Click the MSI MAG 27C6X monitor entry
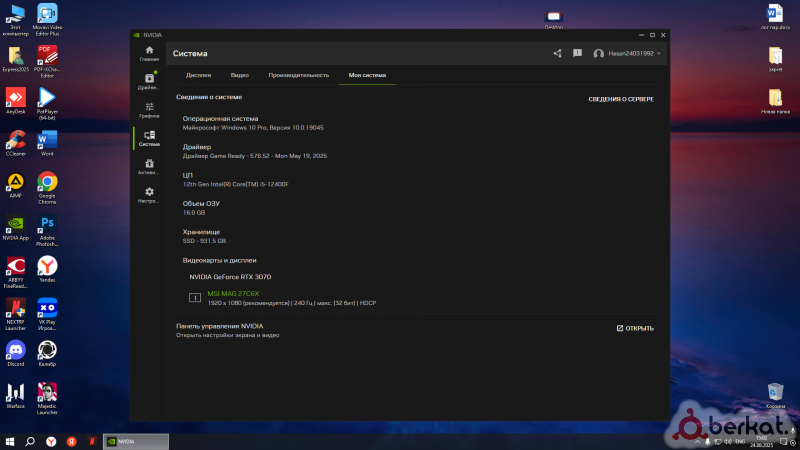This screenshot has width=800, height=450. tap(232, 294)
